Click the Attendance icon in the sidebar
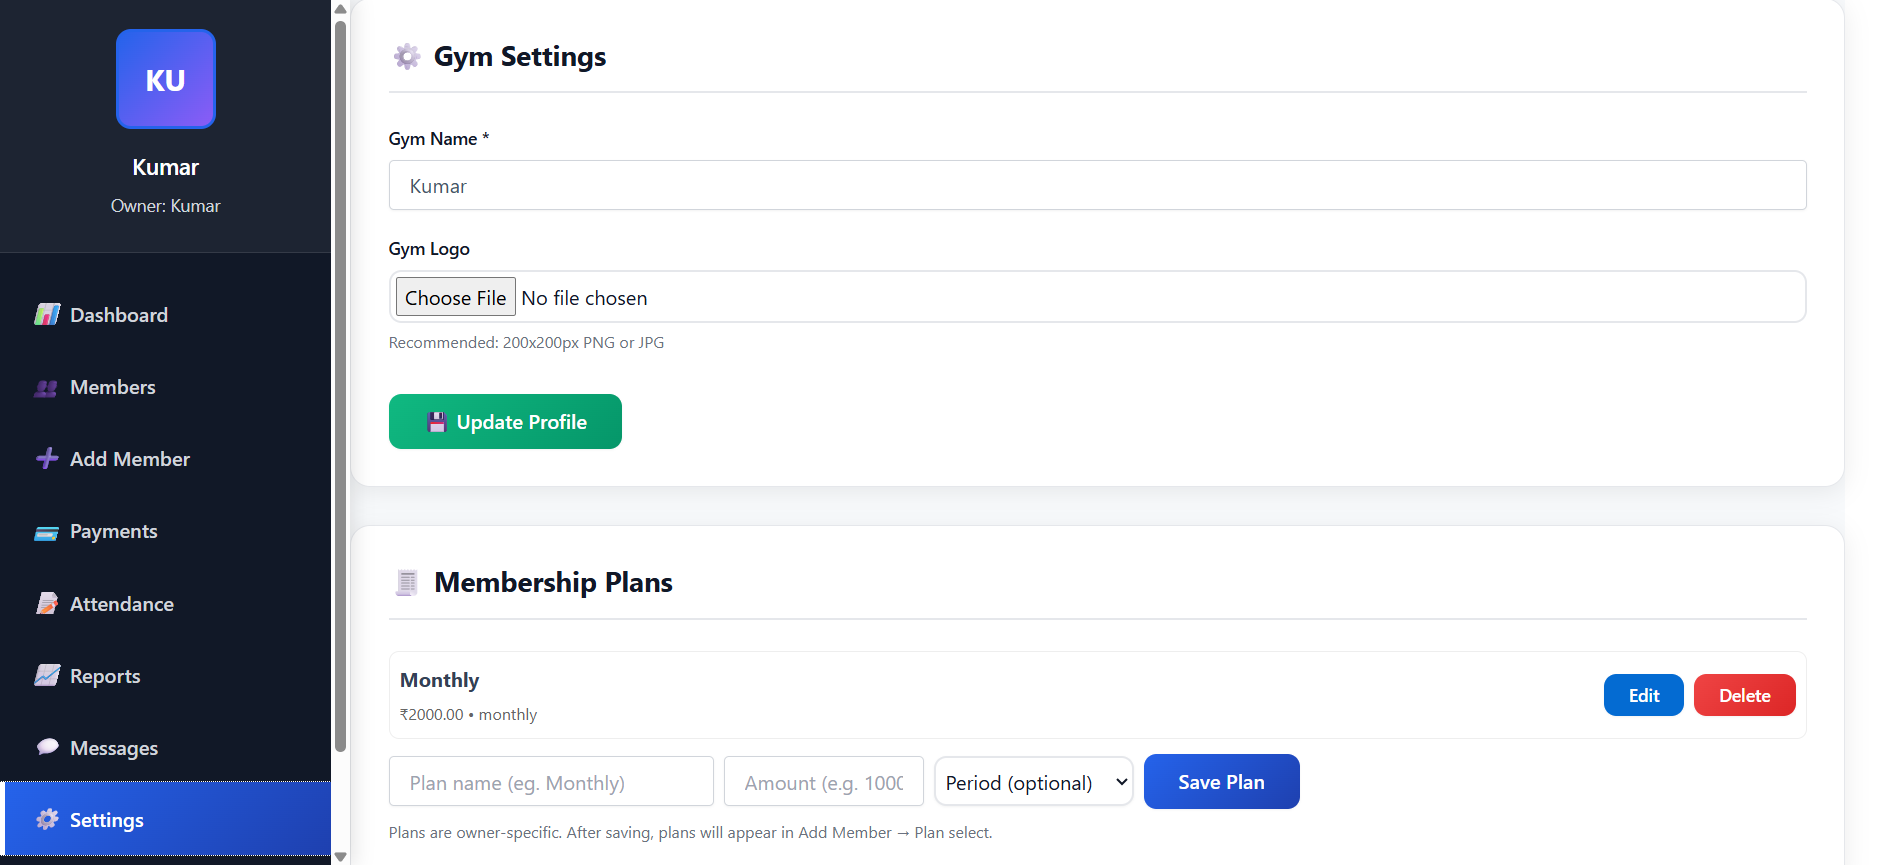 pos(47,603)
